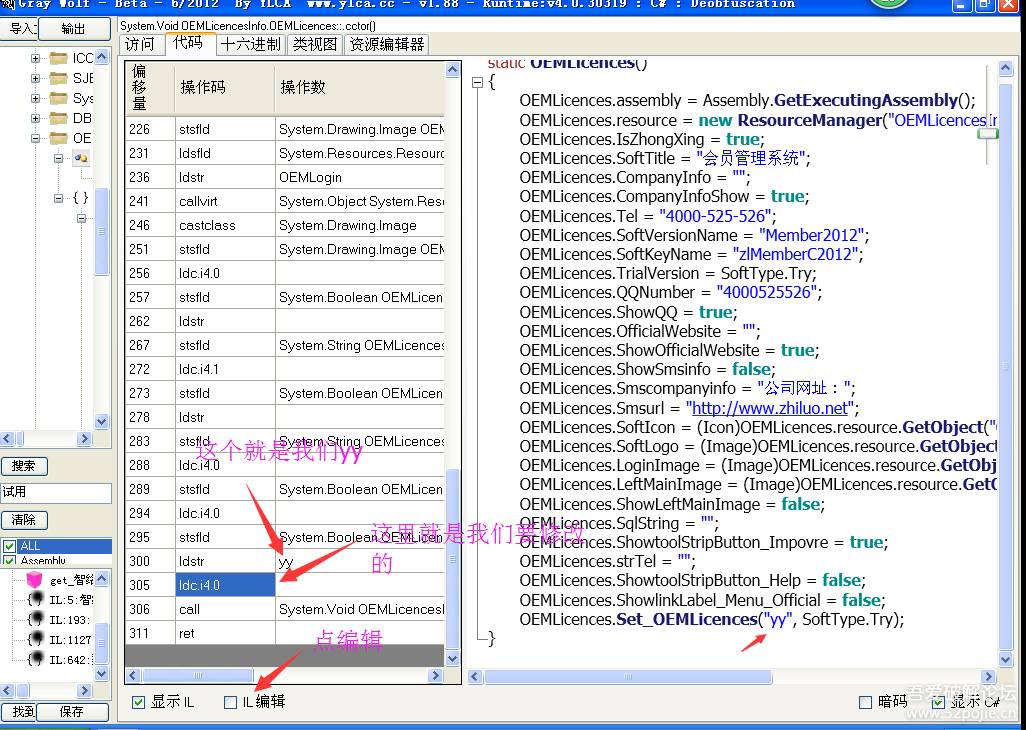Collapse the code block at opening brace
The width and height of the screenshot is (1026, 730).
pos(477,82)
